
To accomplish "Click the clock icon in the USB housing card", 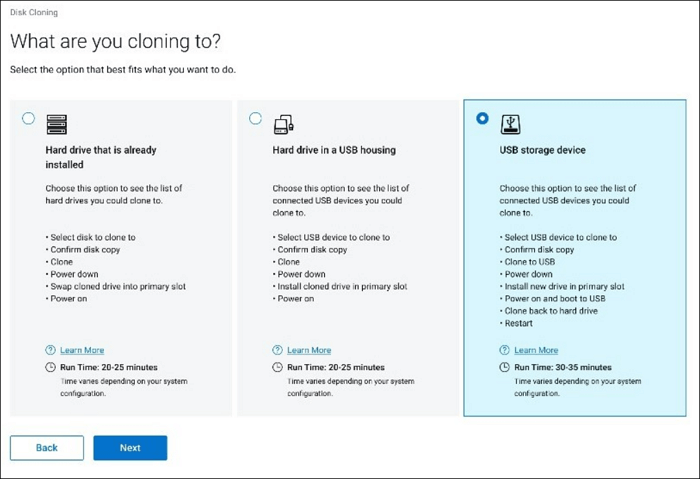I will [278, 367].
